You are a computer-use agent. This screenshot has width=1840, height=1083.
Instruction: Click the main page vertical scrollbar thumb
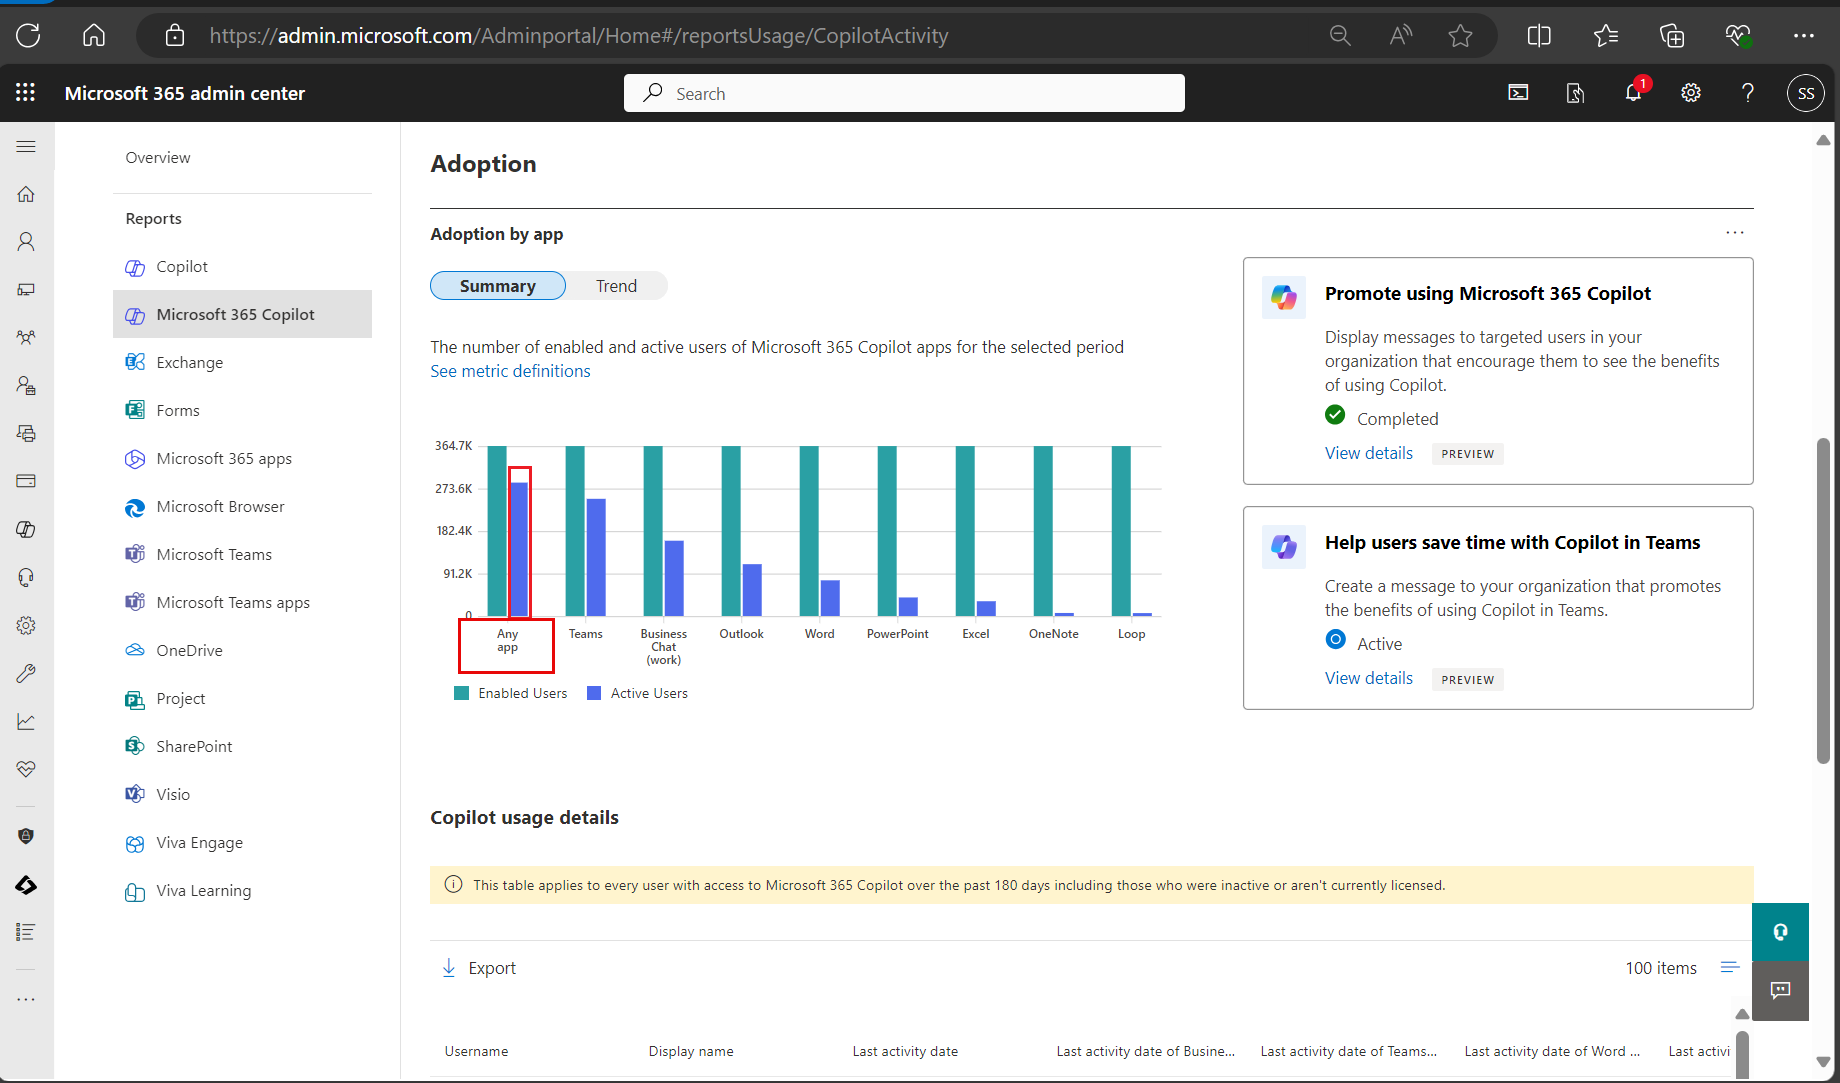(x=1823, y=600)
